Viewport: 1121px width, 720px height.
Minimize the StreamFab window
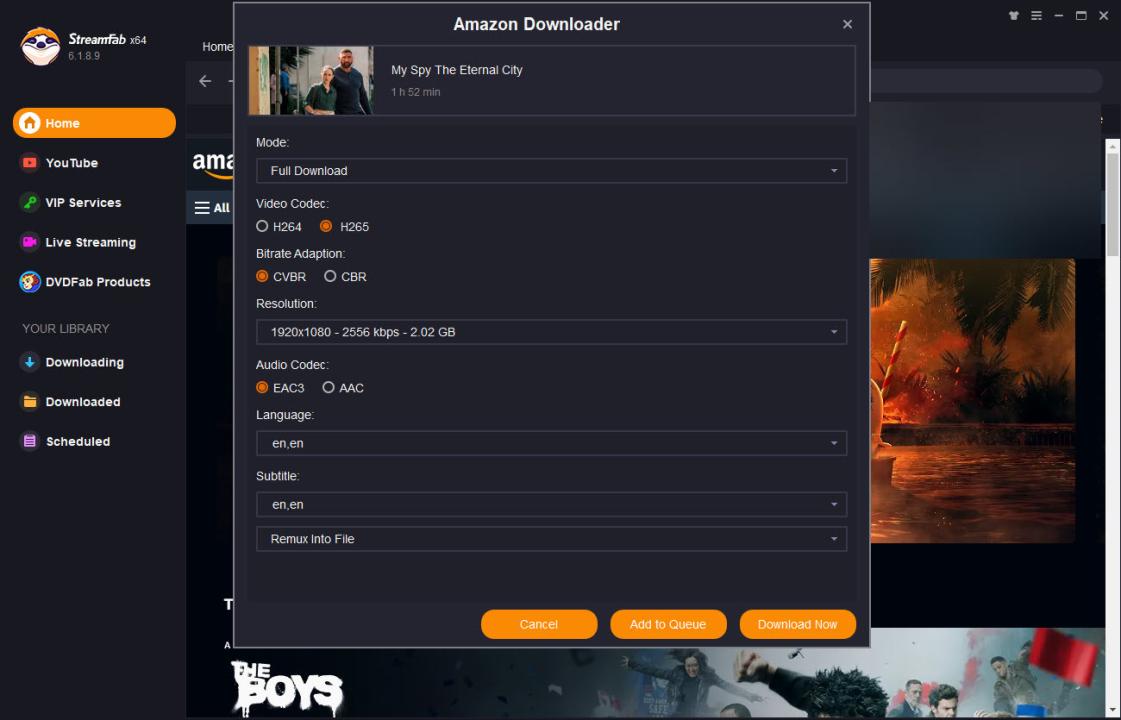tap(1059, 16)
